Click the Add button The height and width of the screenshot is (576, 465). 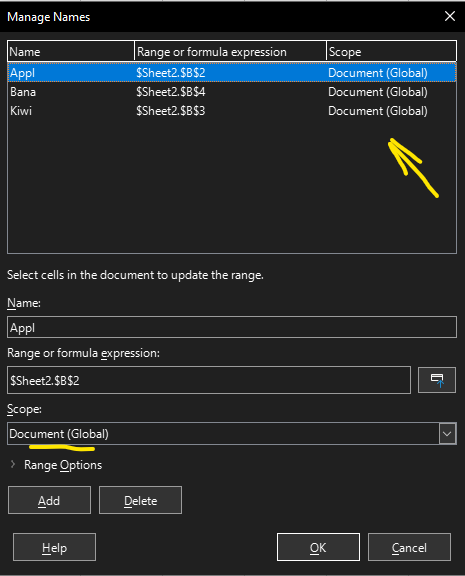point(49,500)
